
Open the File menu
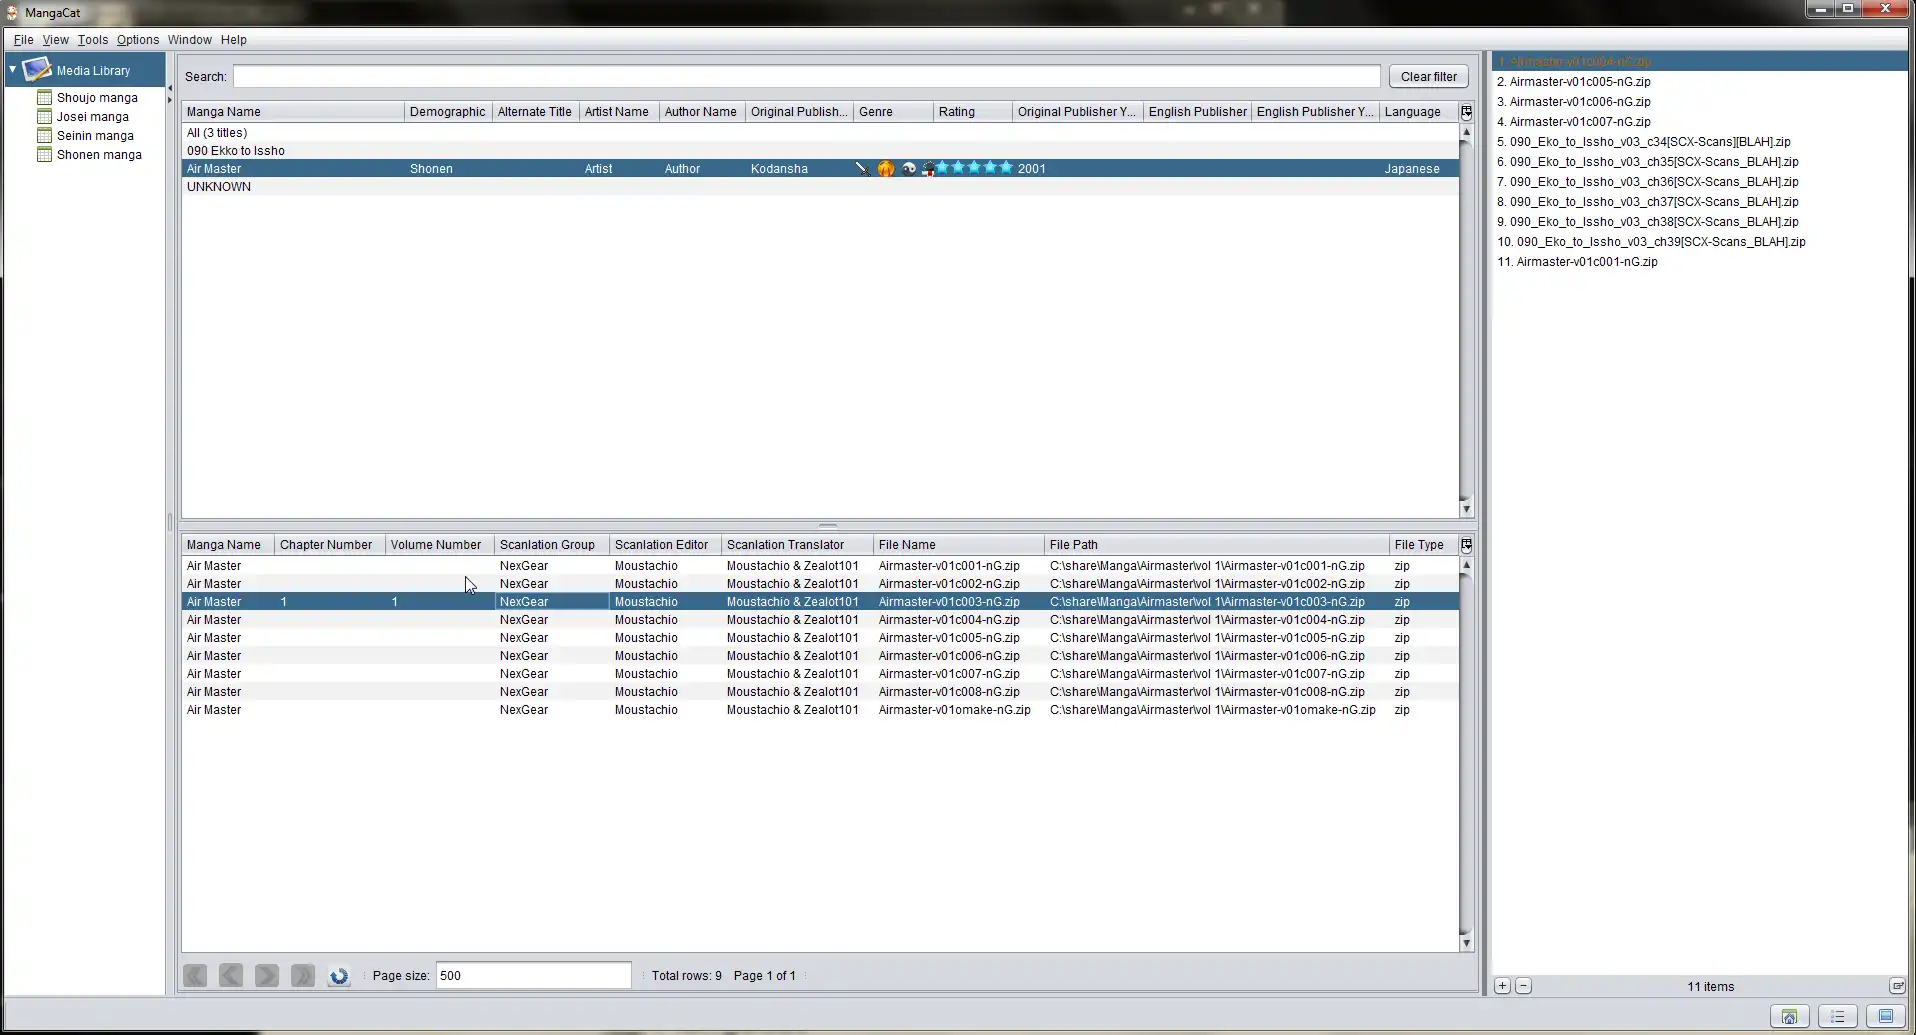tap(24, 40)
